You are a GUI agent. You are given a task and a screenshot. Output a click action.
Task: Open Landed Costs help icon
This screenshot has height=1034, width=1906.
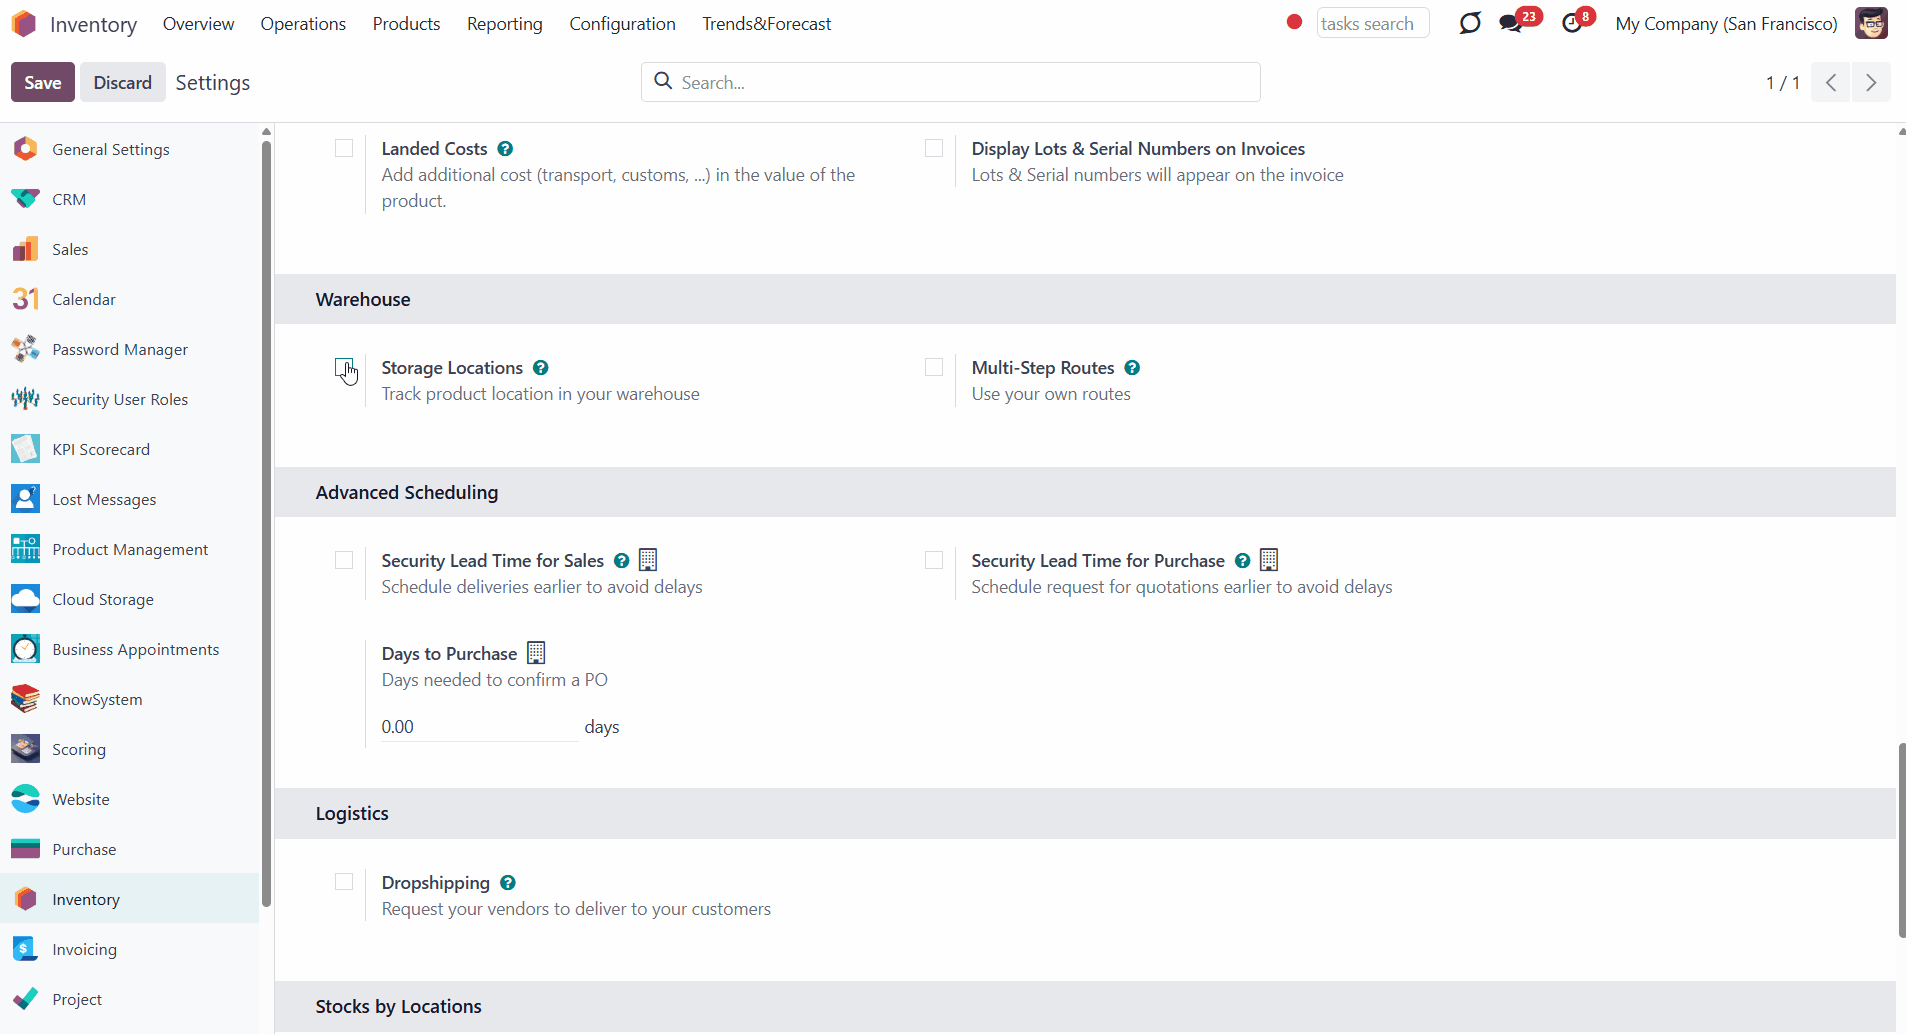pos(505,149)
